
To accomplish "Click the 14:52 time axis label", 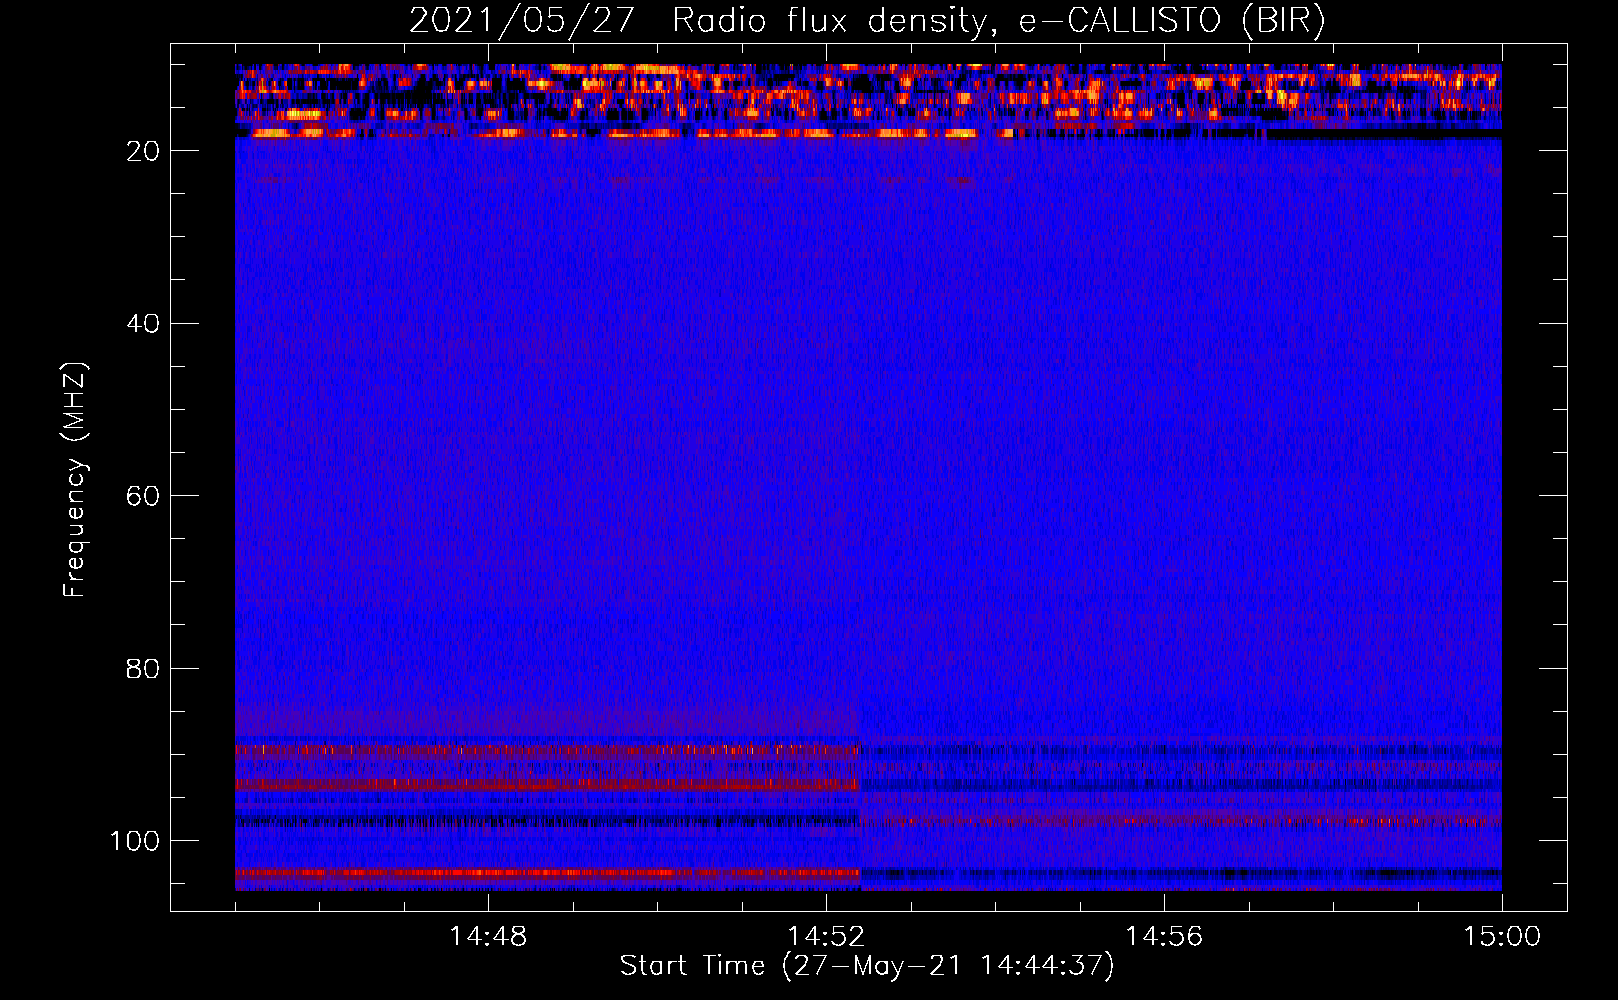I will click(826, 937).
